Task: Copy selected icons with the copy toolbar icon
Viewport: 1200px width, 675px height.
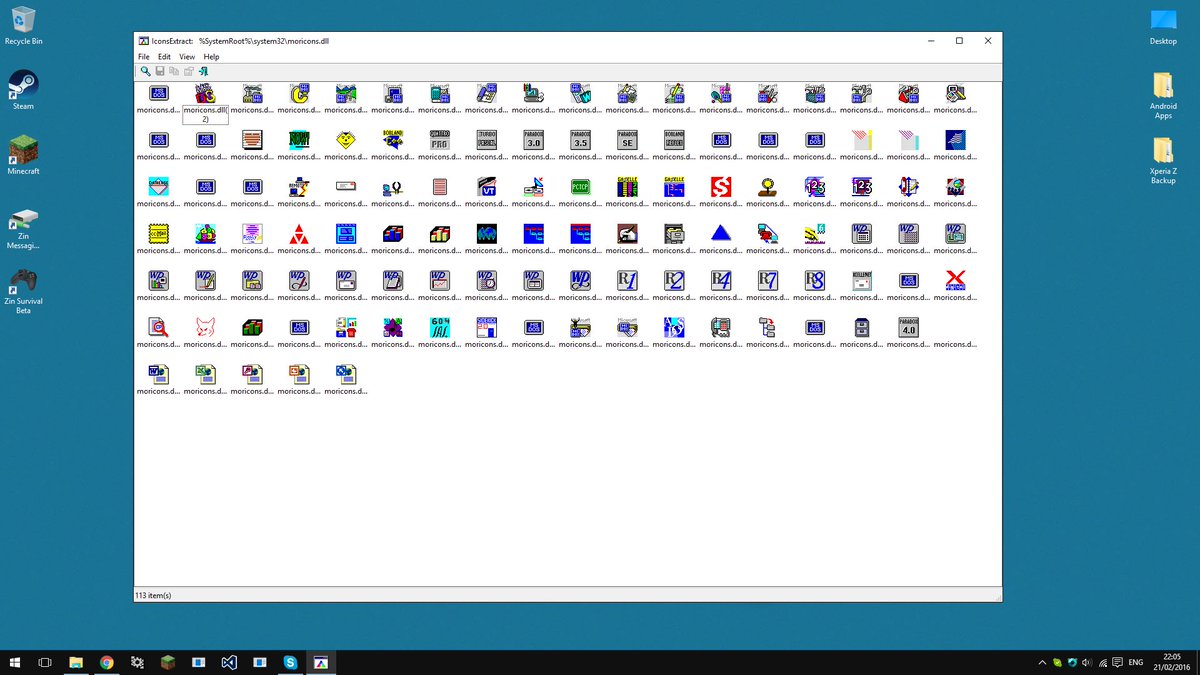Action: point(173,71)
